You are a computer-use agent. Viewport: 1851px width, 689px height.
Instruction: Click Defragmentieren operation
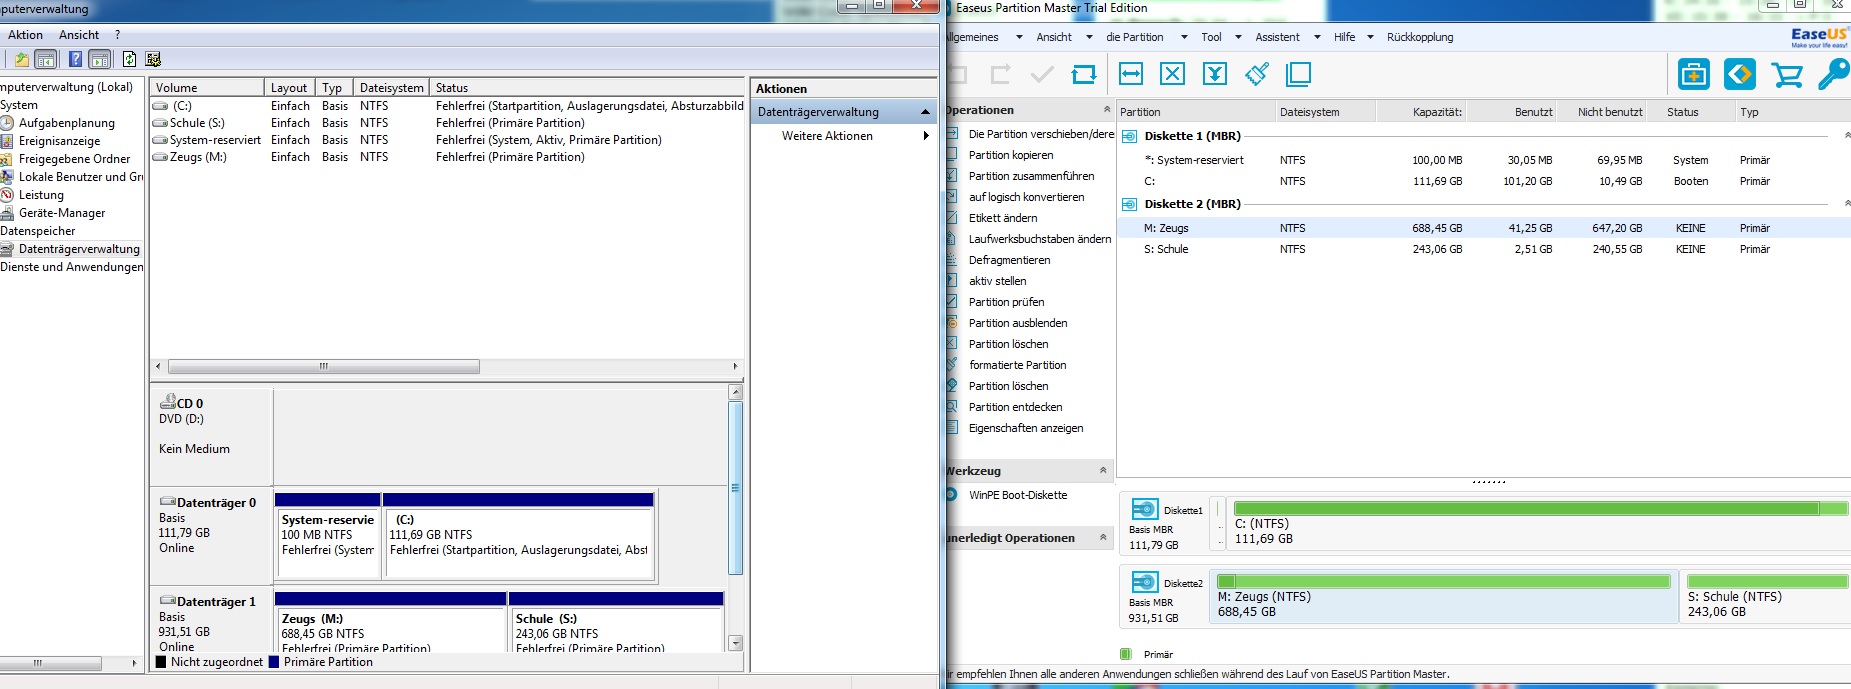click(x=1009, y=260)
